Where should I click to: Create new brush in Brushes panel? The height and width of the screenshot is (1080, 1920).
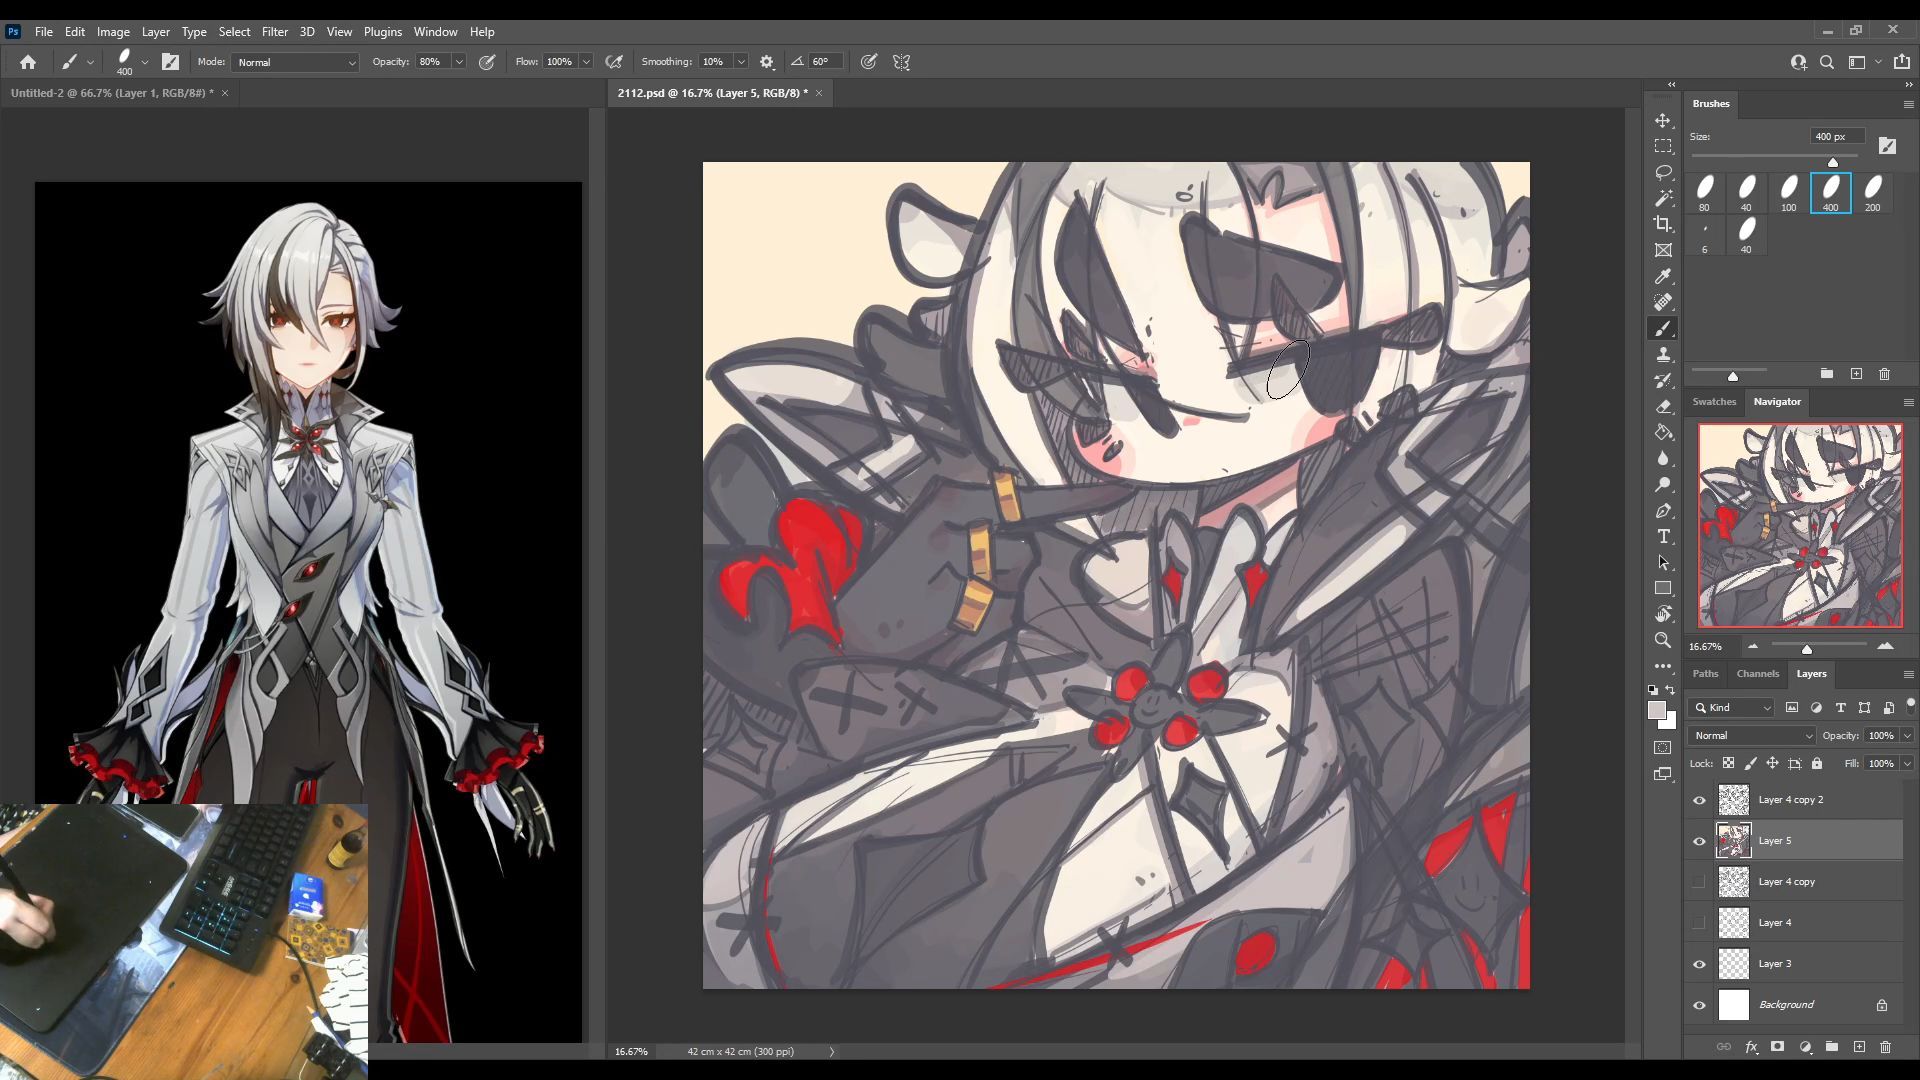tap(1856, 374)
